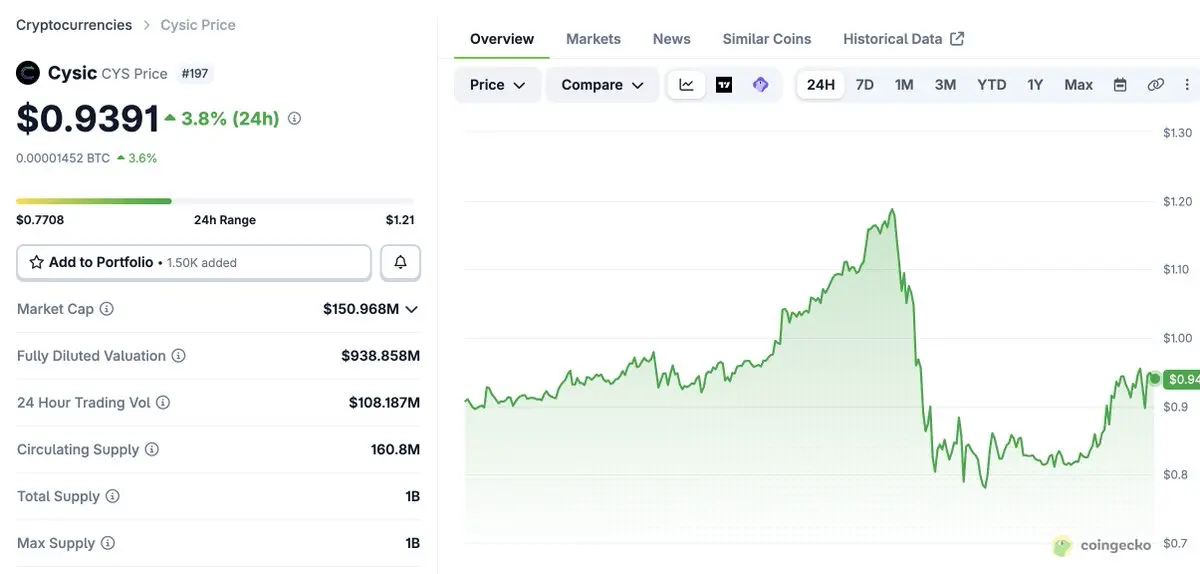Image resolution: width=1200 pixels, height=574 pixels.
Task: Open 24 Hour Trading Vol info icon
Action: (163, 402)
